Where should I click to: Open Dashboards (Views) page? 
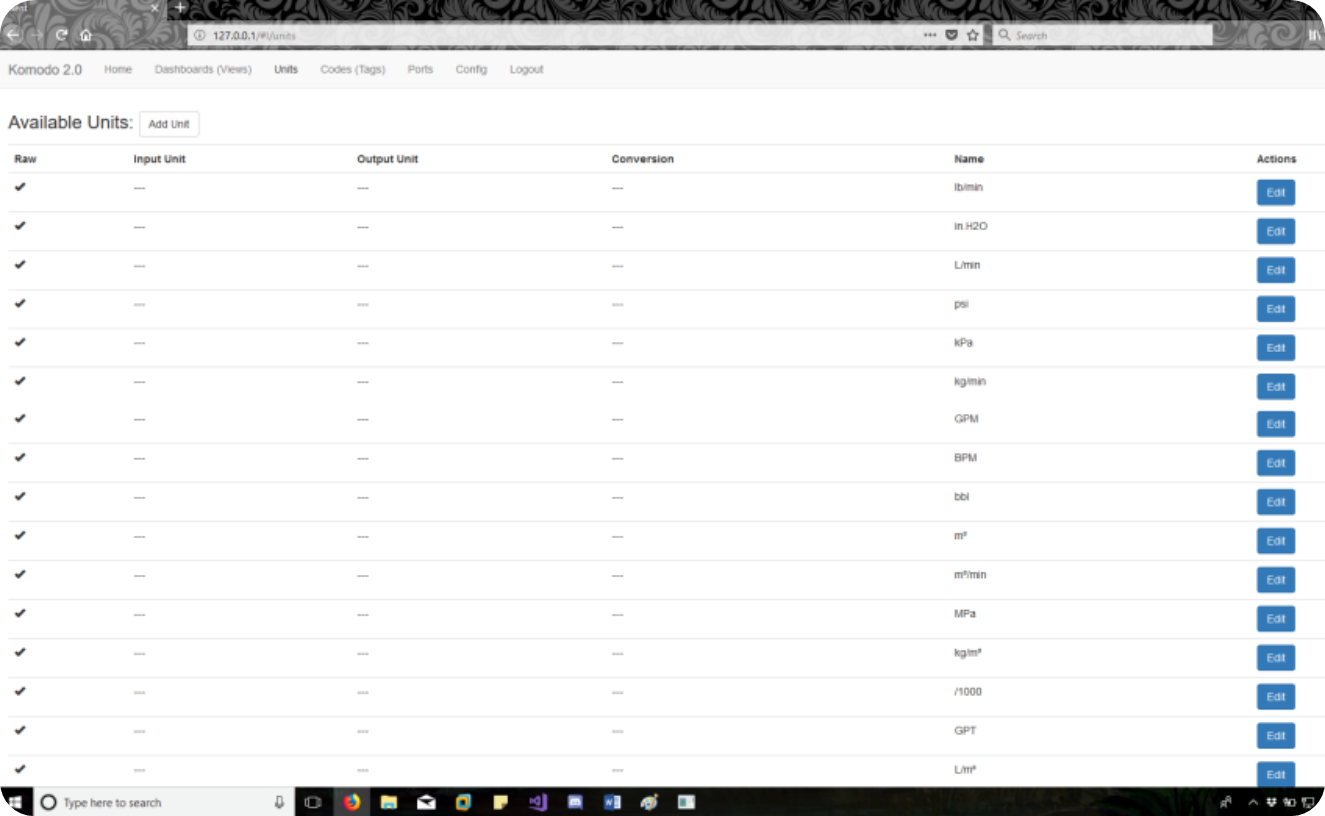pos(203,70)
